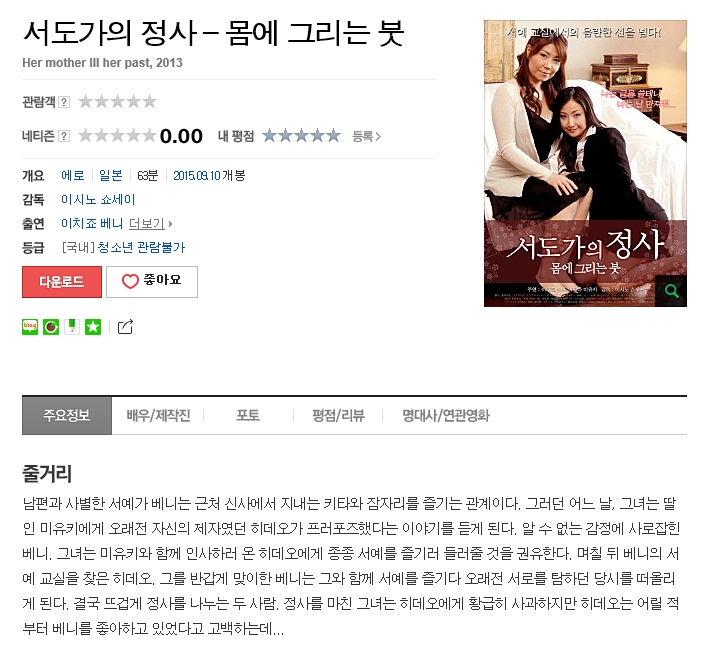This screenshot has height=653, width=711.
Task: Expand cast list with 더보기
Action: [151, 224]
